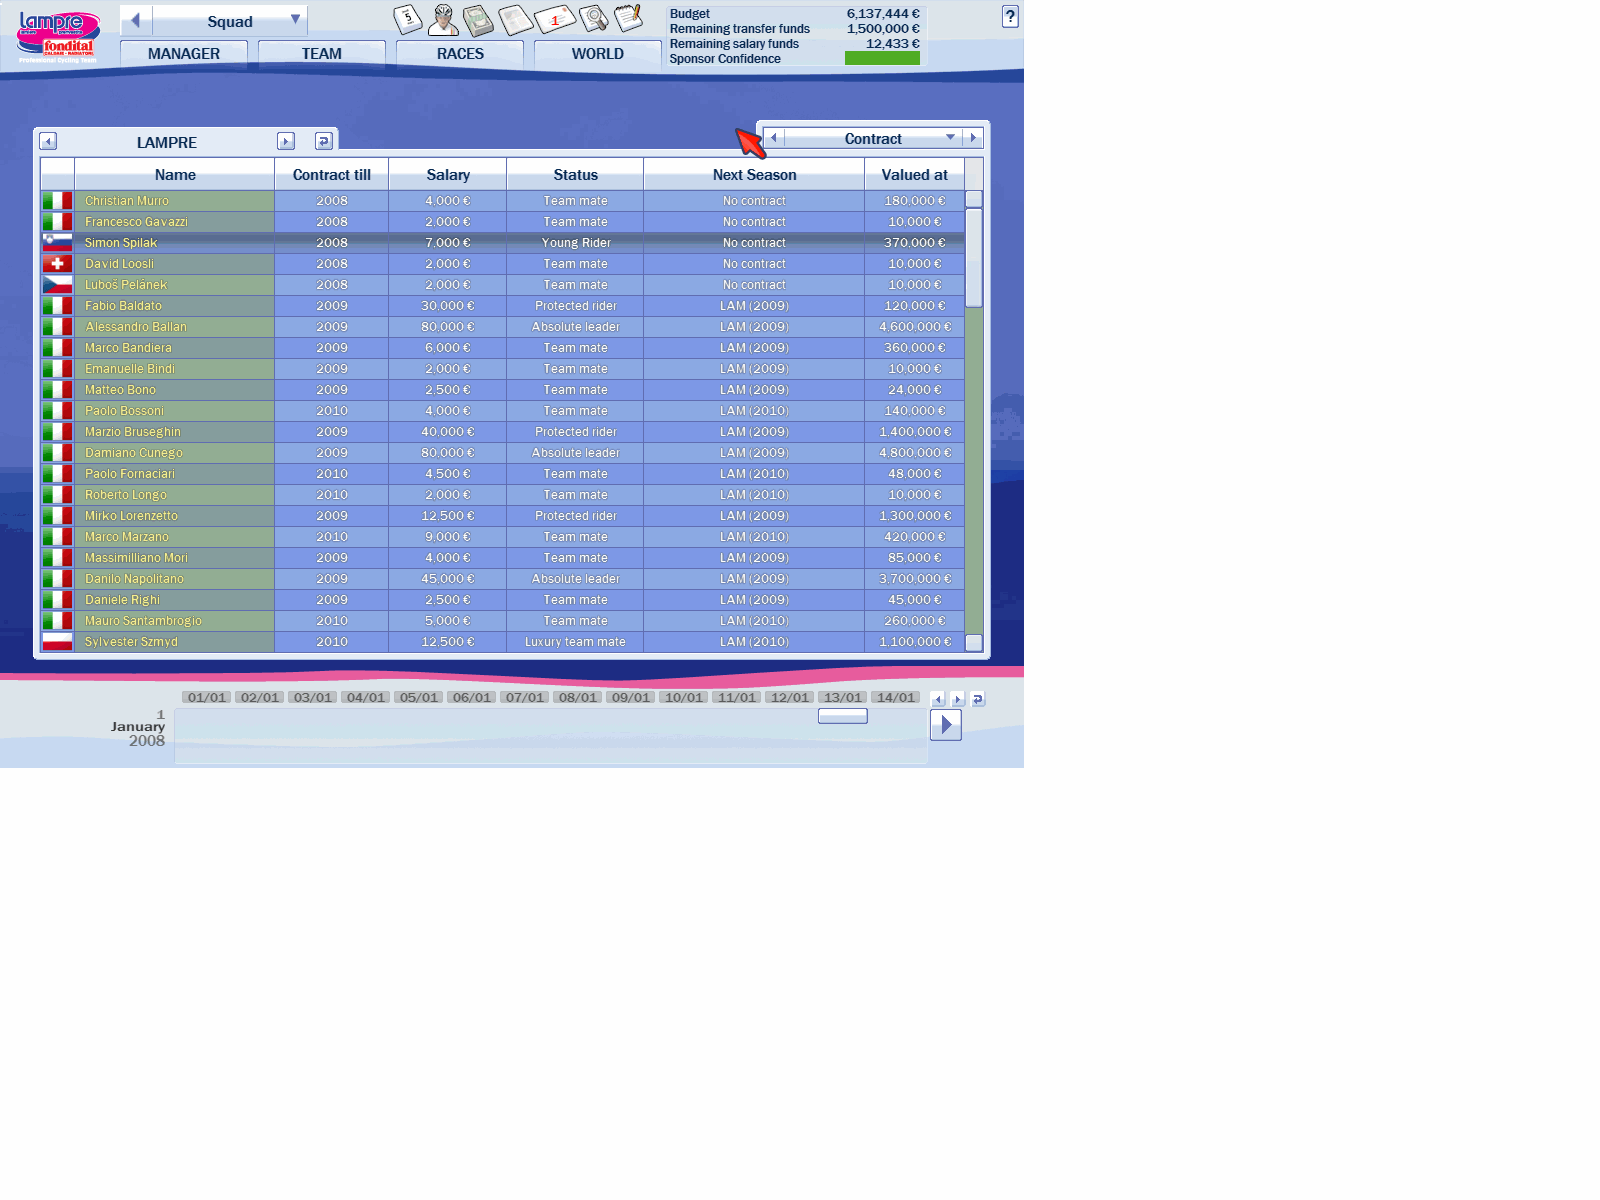Expand the Squad dropdown menu
The height and width of the screenshot is (1200, 1600).
pyautogui.click(x=295, y=20)
